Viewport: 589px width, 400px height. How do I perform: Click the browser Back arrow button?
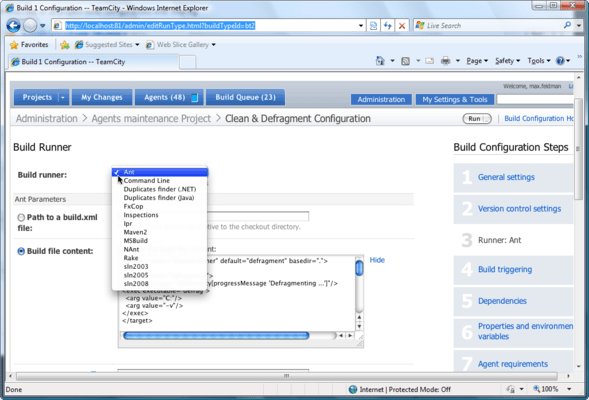coord(14,26)
